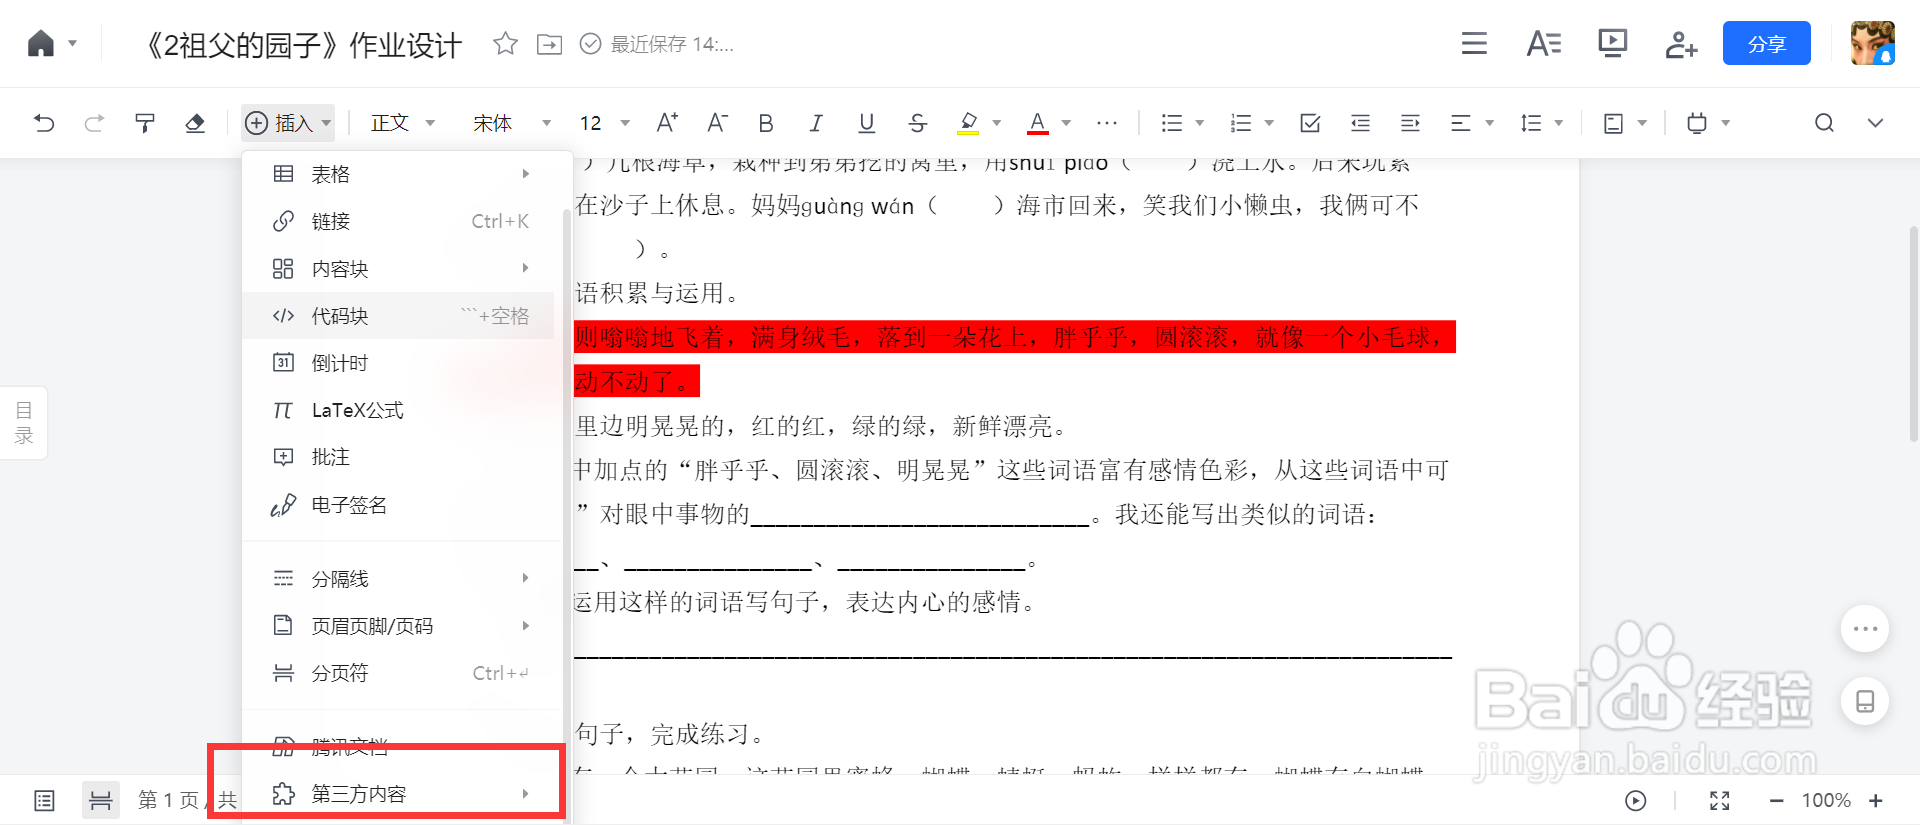Show more formatting options ellipsis

coord(1107,123)
